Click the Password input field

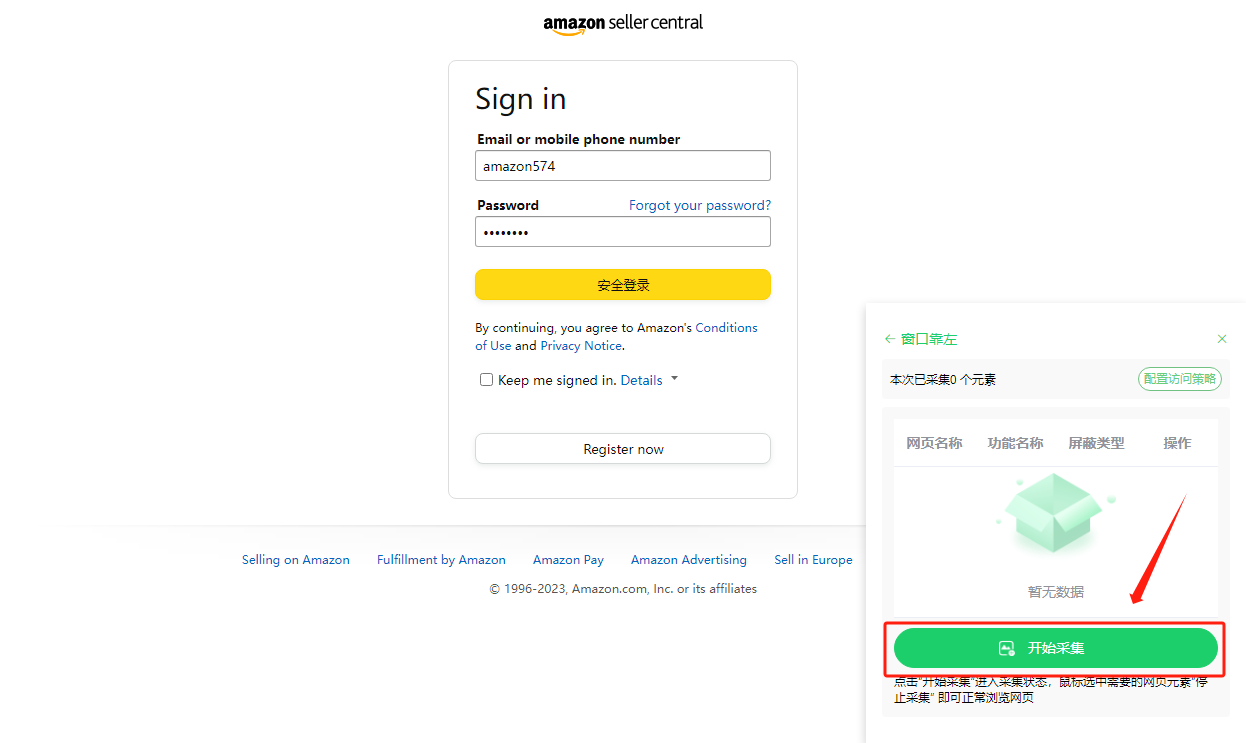click(623, 232)
